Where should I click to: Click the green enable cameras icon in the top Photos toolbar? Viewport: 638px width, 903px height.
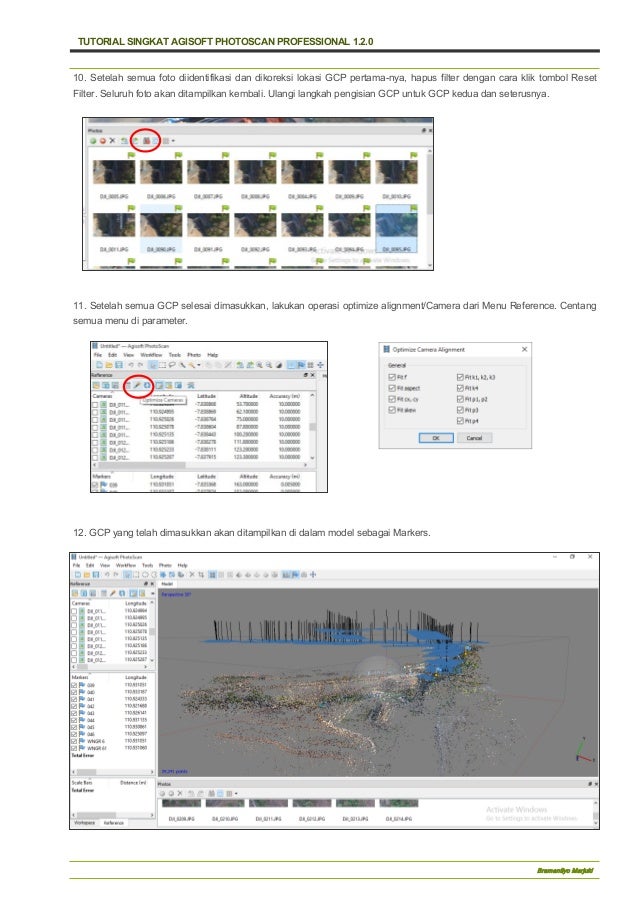pyautogui.click(x=93, y=141)
